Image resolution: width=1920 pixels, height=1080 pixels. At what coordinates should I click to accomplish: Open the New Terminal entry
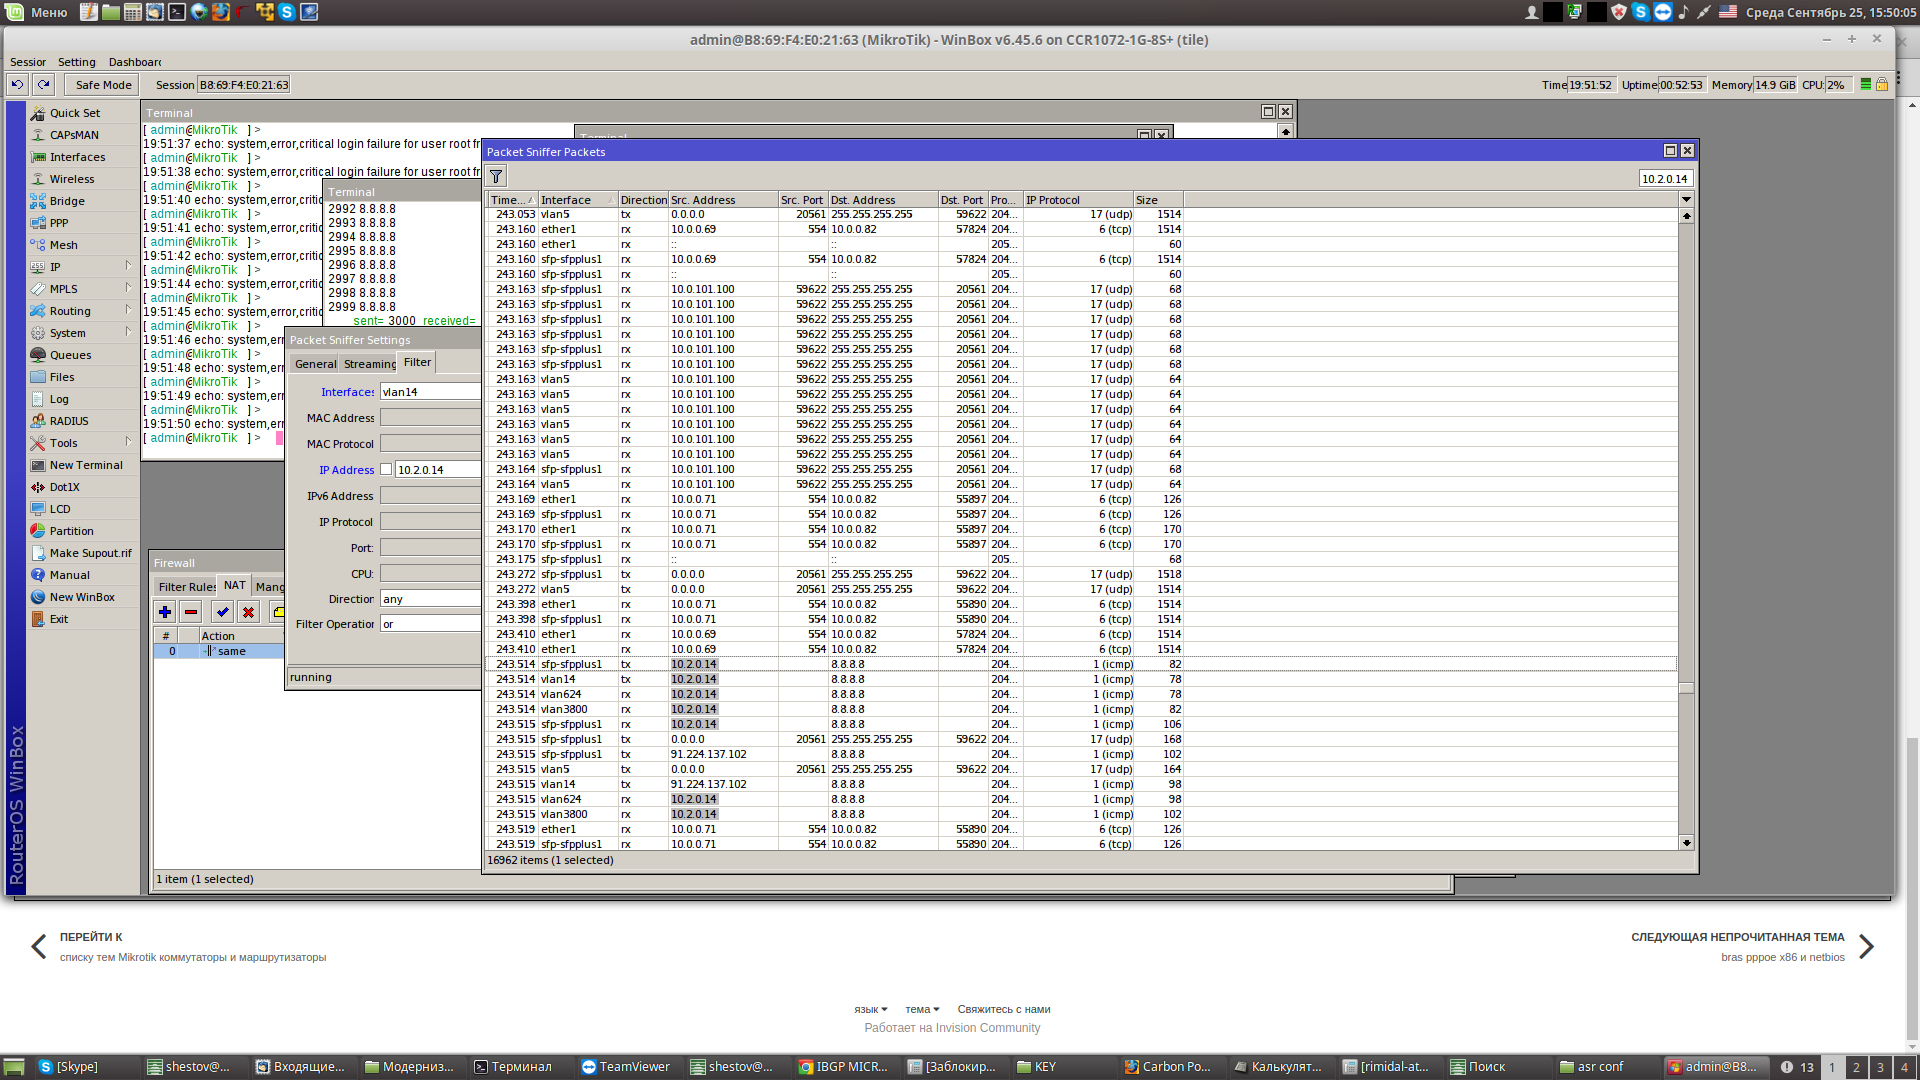pyautogui.click(x=86, y=465)
